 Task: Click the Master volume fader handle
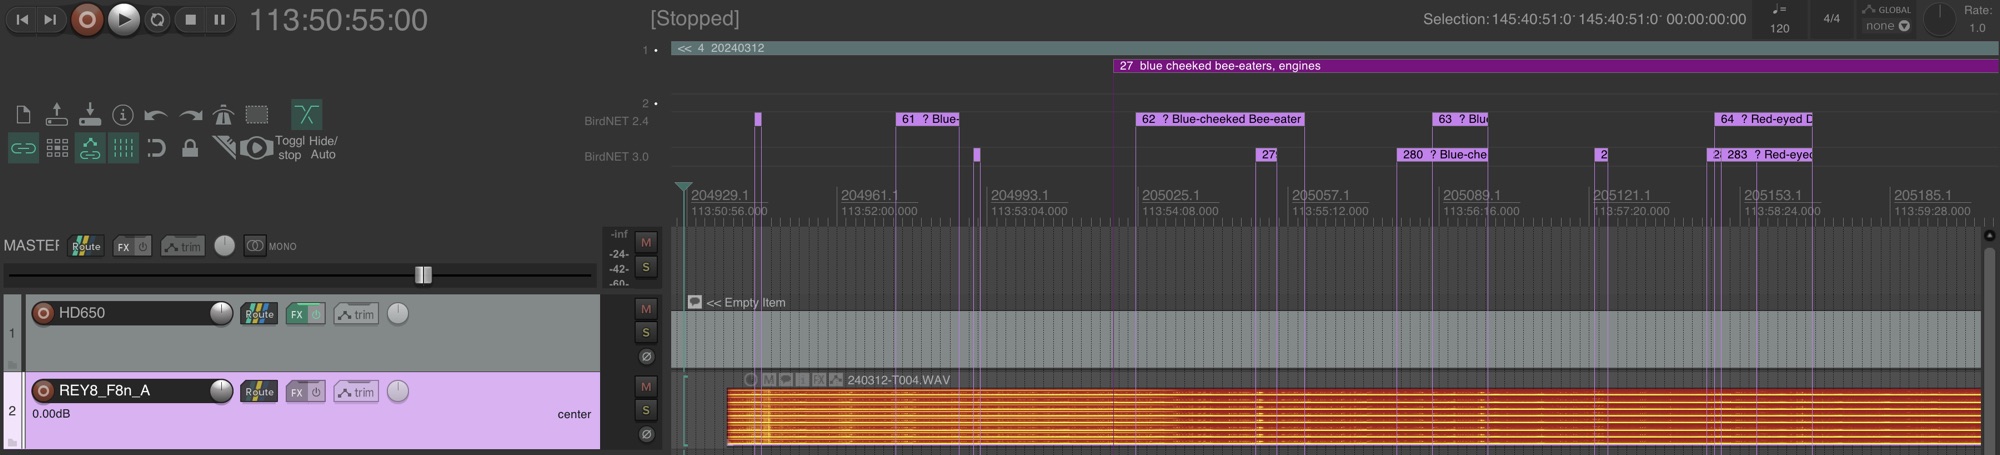click(423, 275)
